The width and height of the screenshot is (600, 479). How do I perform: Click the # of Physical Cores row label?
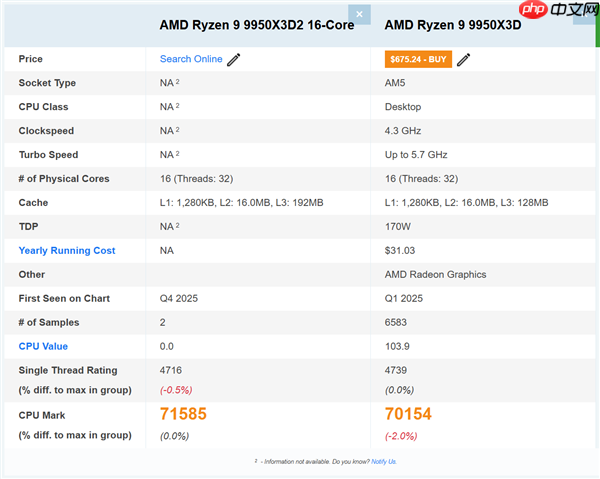[x=64, y=179]
